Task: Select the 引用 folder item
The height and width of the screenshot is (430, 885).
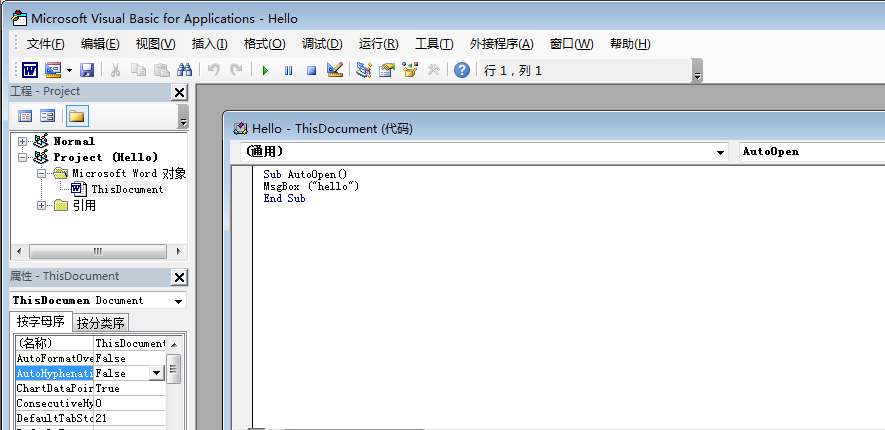Action: [84, 206]
